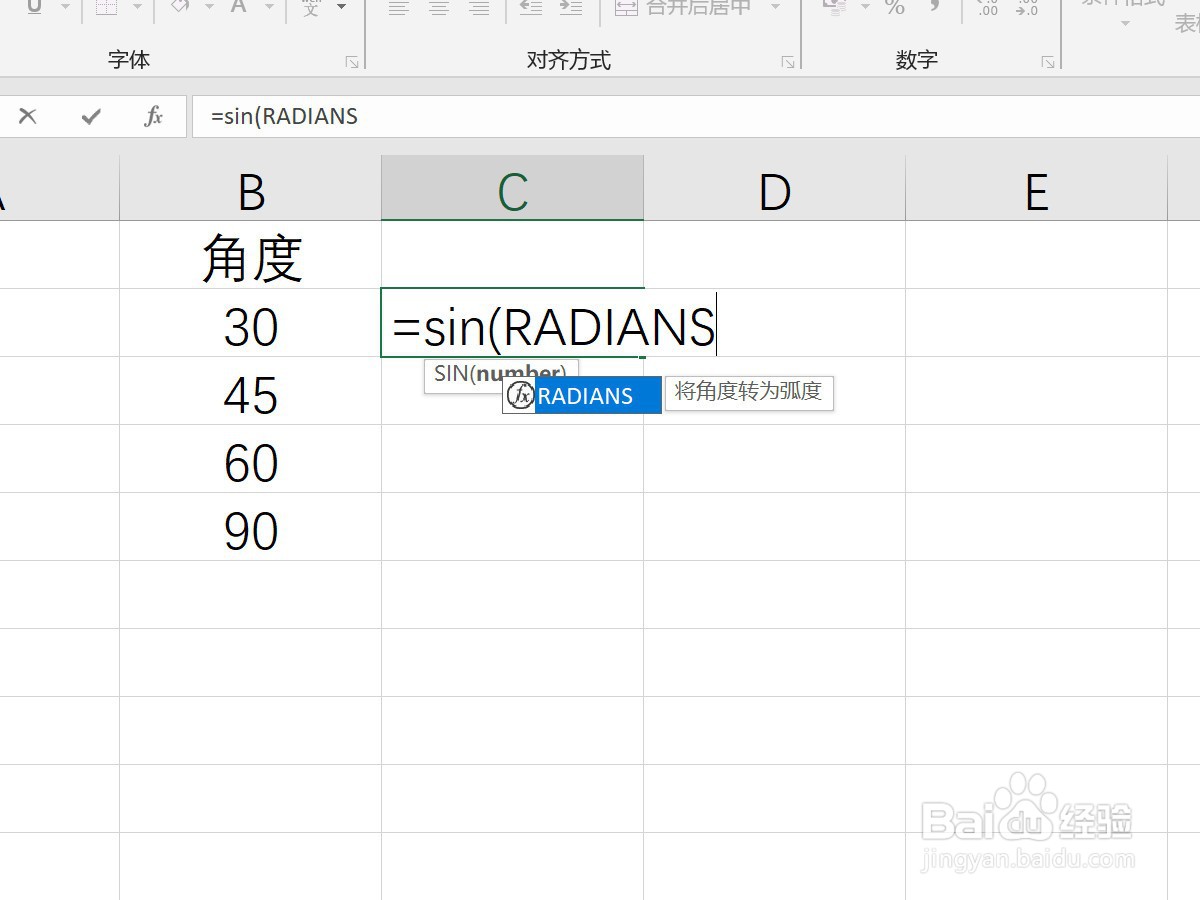Select the cell with value 90

[x=251, y=527]
